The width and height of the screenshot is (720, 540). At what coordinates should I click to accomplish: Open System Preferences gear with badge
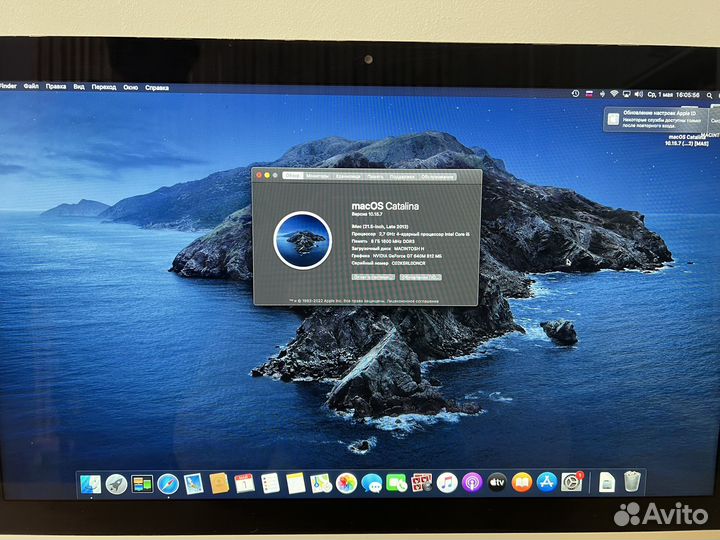tap(572, 482)
